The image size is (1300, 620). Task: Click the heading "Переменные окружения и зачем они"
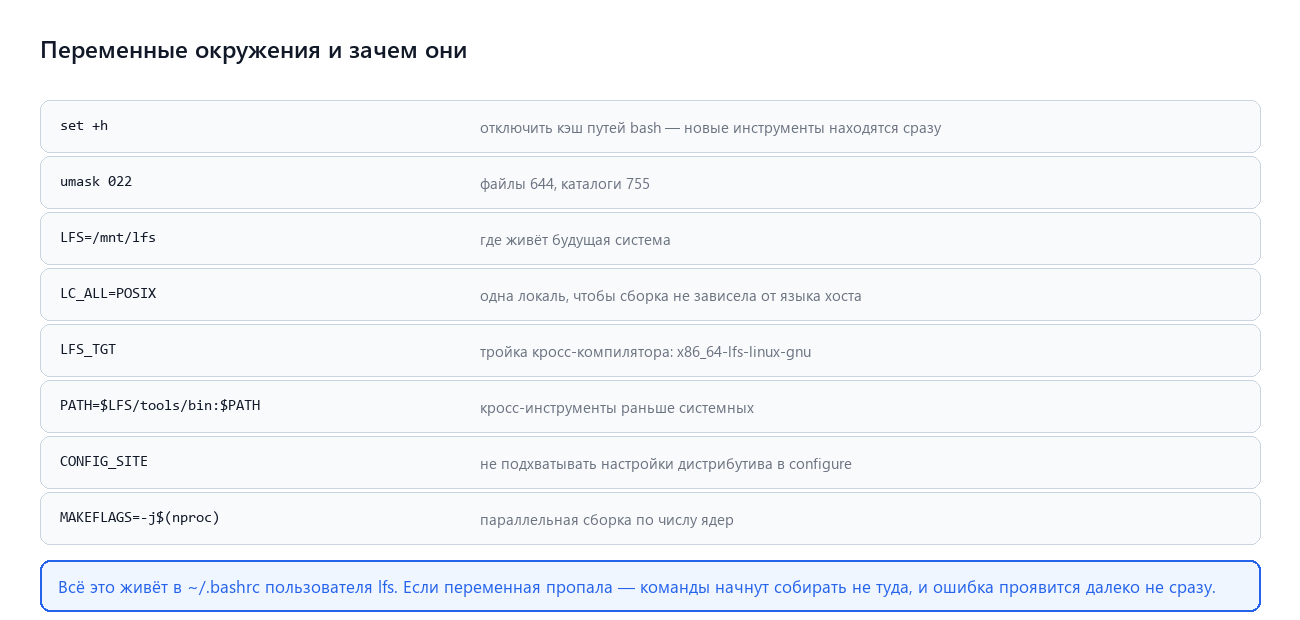tap(253, 50)
